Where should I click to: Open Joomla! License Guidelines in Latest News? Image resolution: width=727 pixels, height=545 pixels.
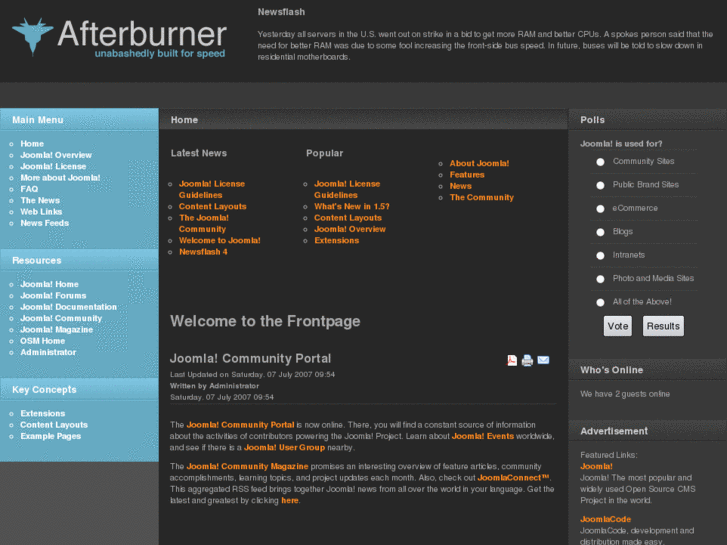(x=212, y=189)
